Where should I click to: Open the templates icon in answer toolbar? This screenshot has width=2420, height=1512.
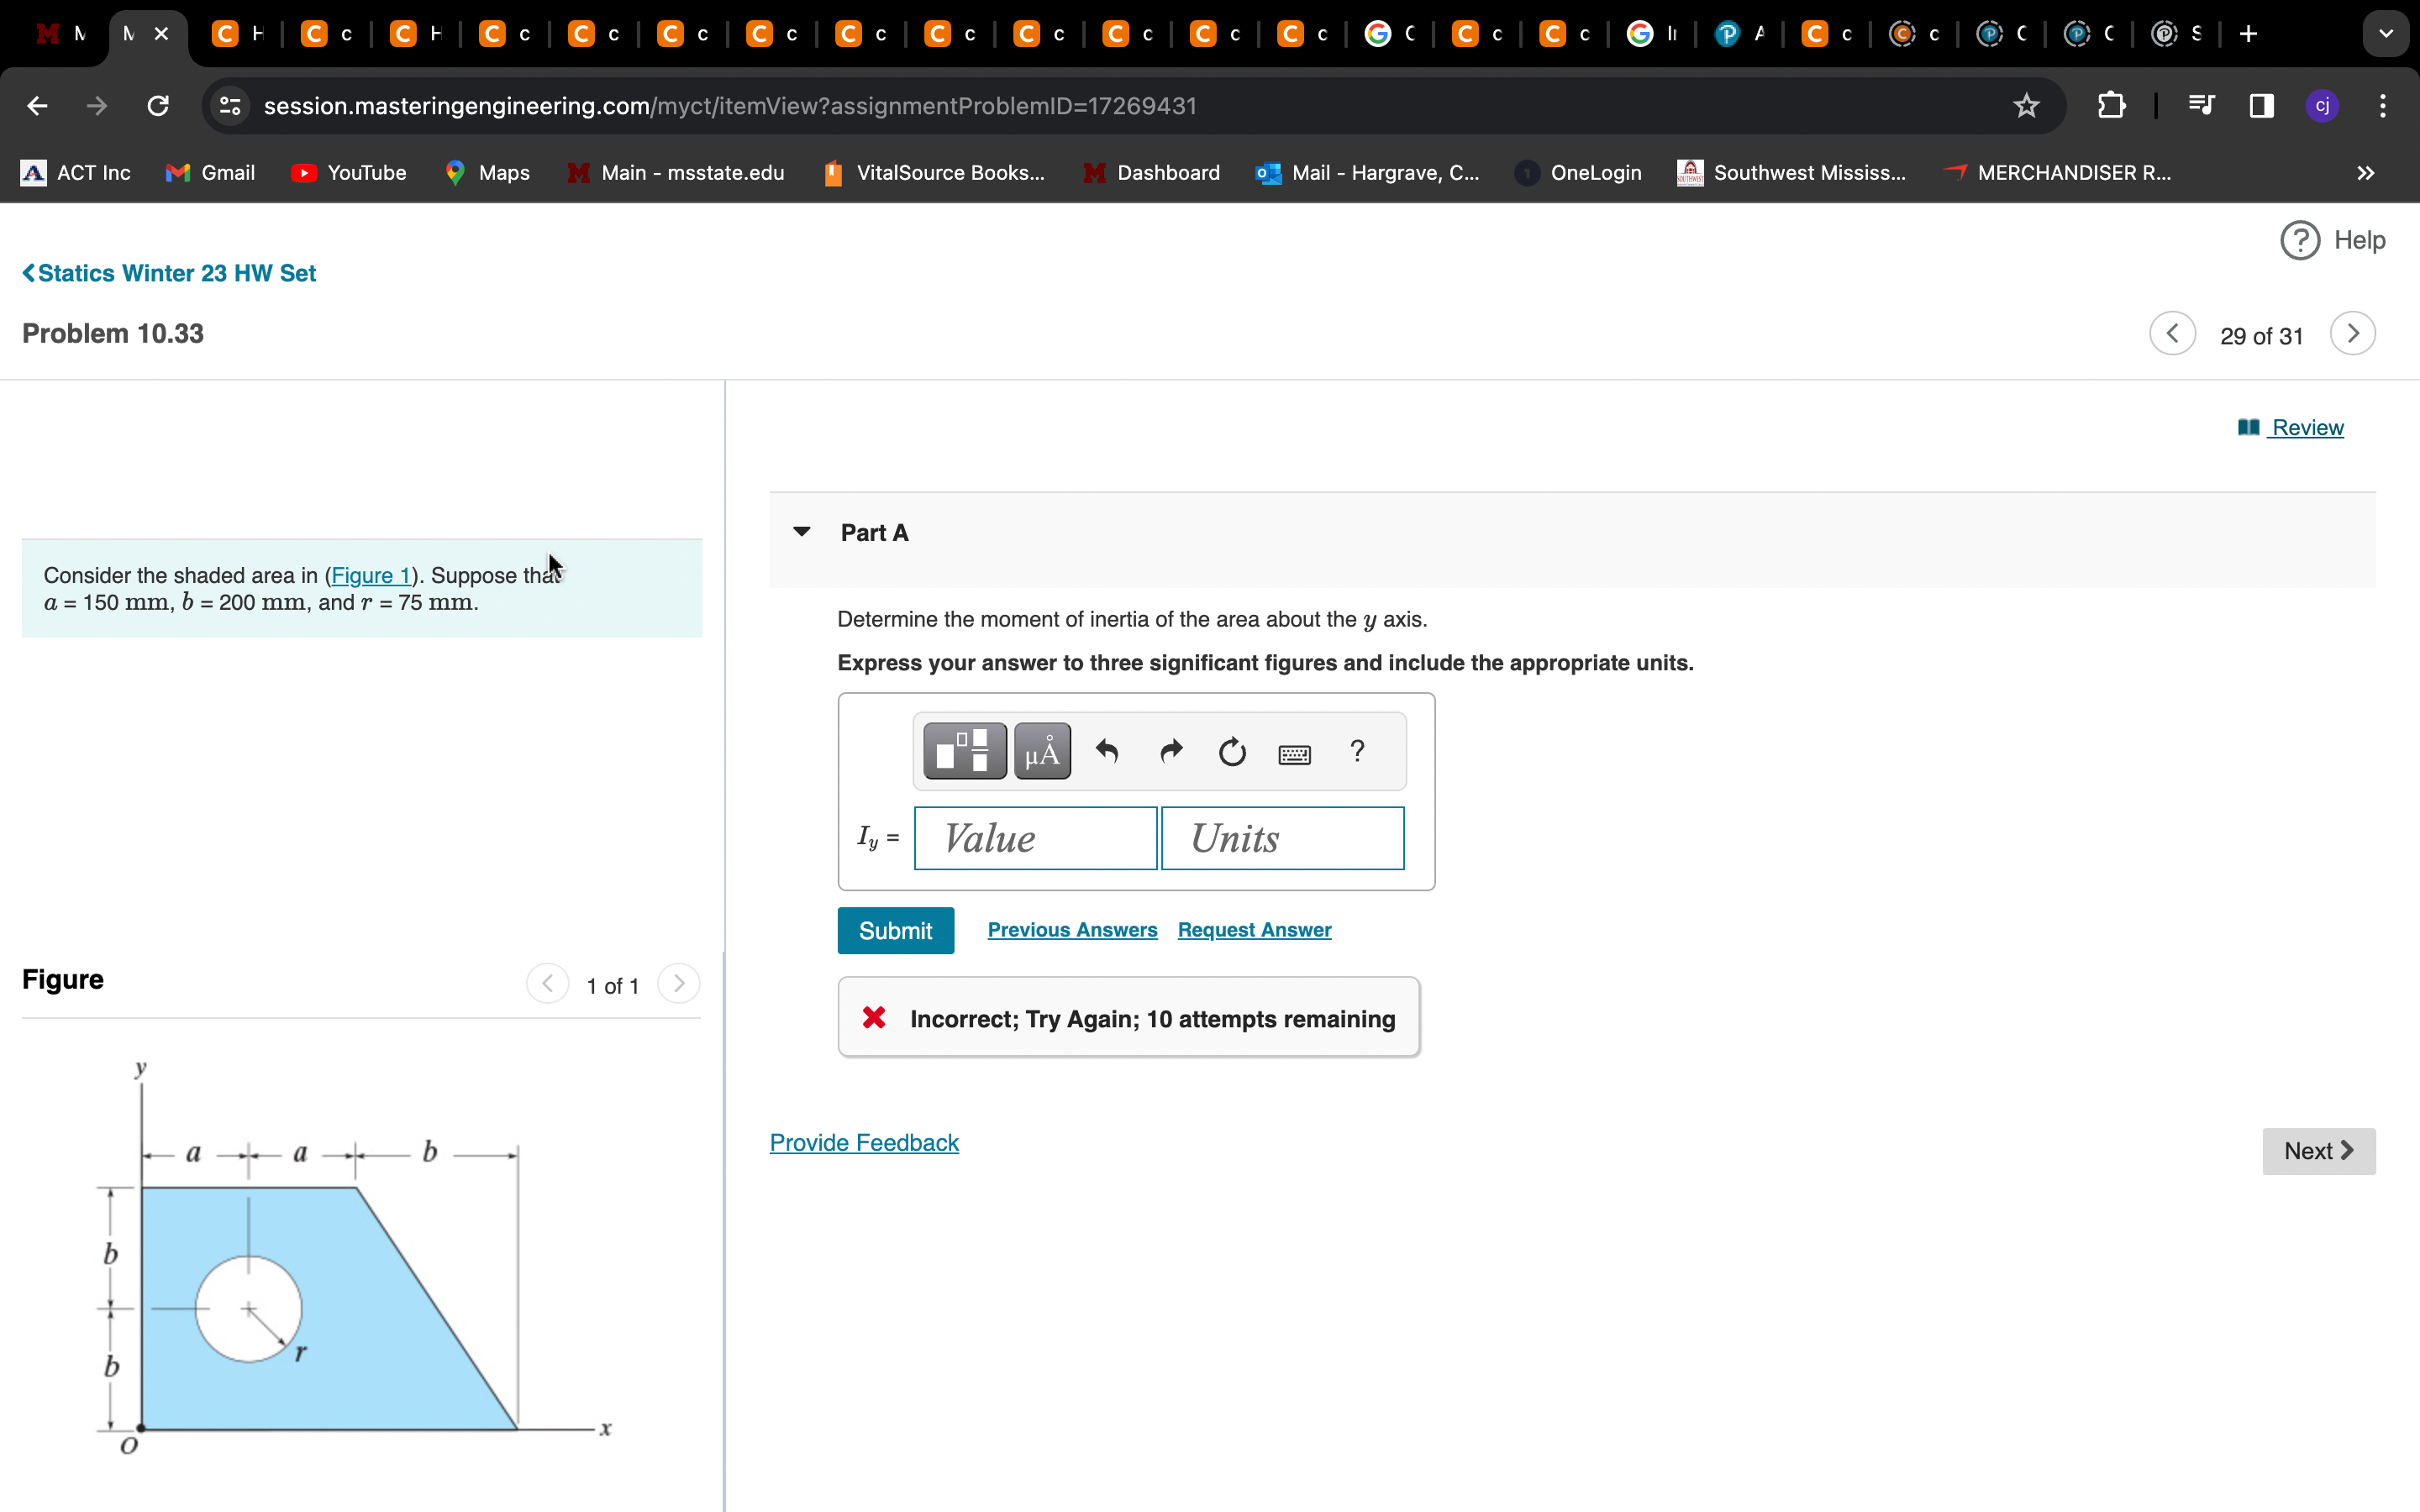click(x=964, y=751)
